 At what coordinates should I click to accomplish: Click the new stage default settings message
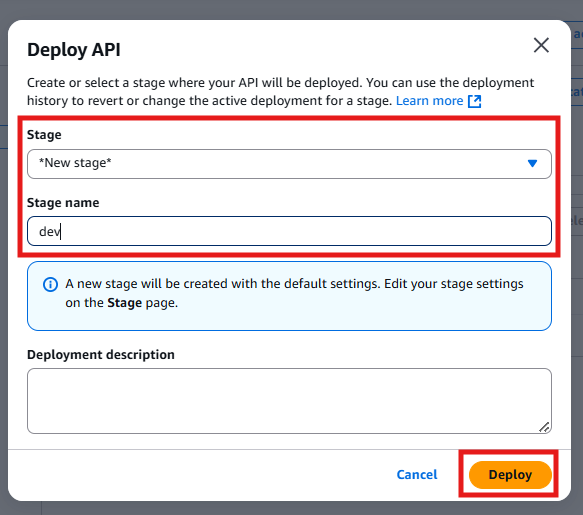(294, 293)
